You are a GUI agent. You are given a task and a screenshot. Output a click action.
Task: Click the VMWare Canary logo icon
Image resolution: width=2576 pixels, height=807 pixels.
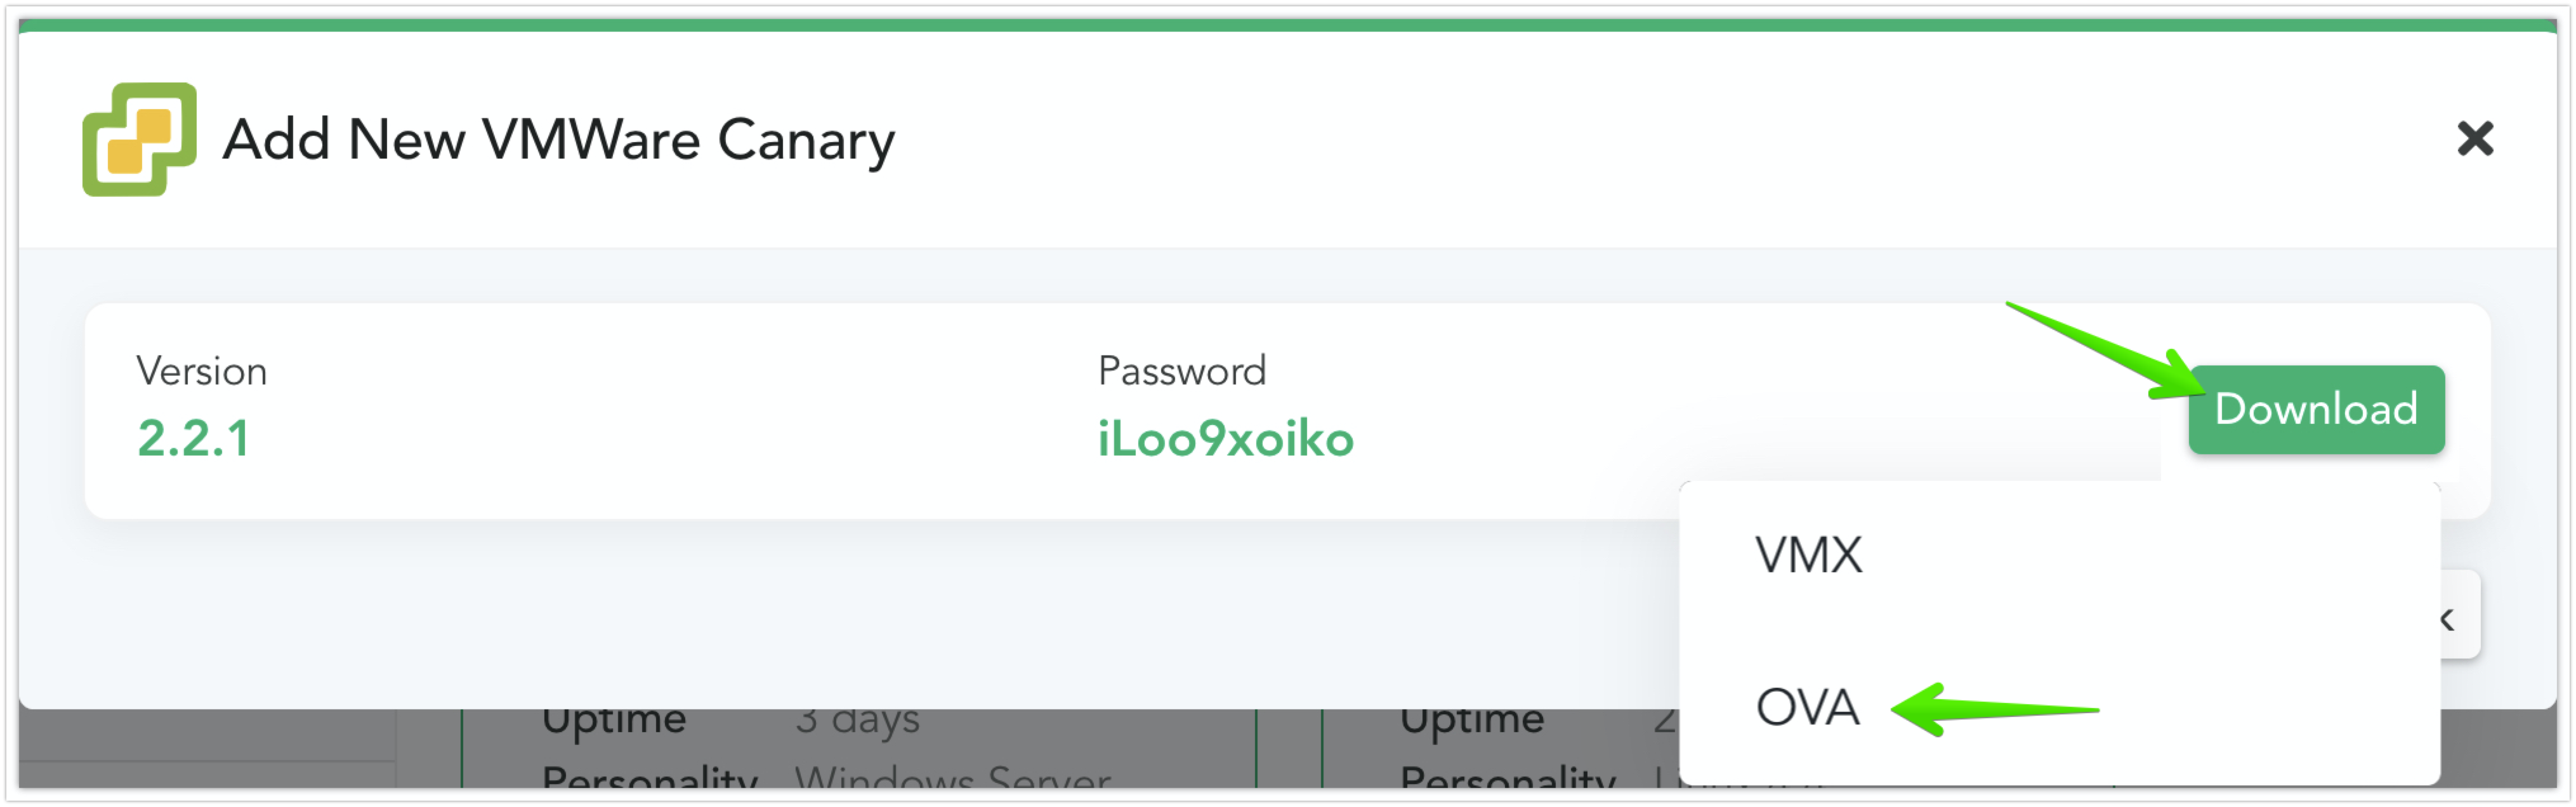[x=139, y=139]
